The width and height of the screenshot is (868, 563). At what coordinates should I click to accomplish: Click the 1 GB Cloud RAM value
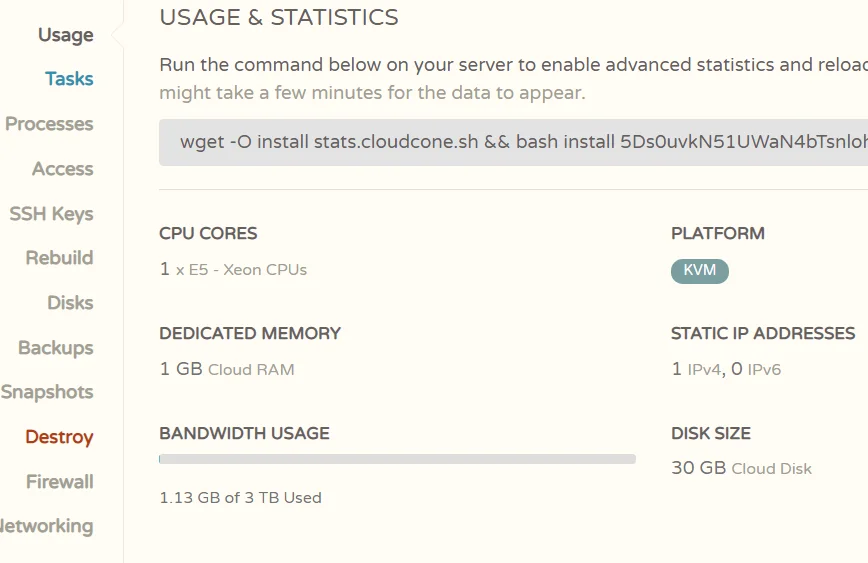coord(227,369)
